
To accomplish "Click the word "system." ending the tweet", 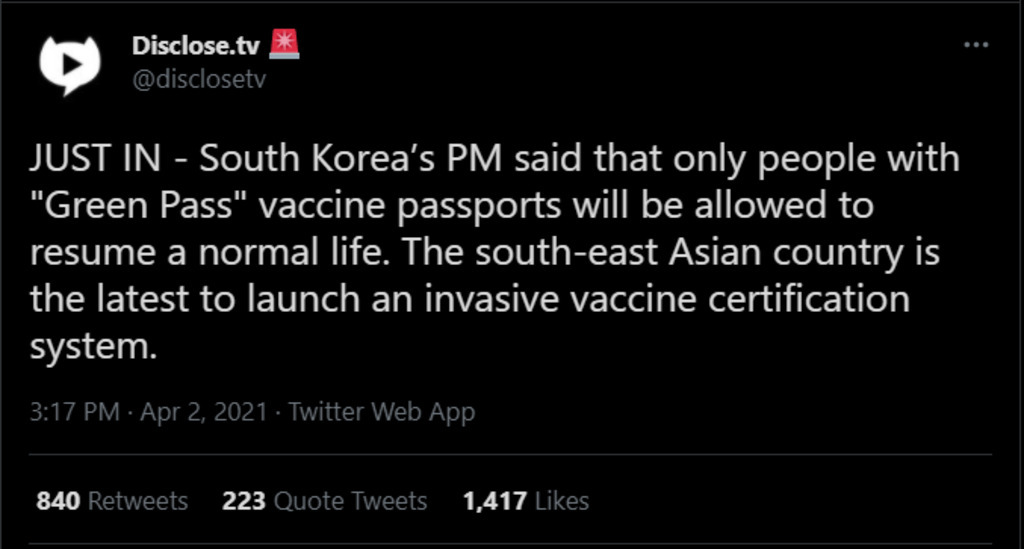I will click(x=94, y=346).
